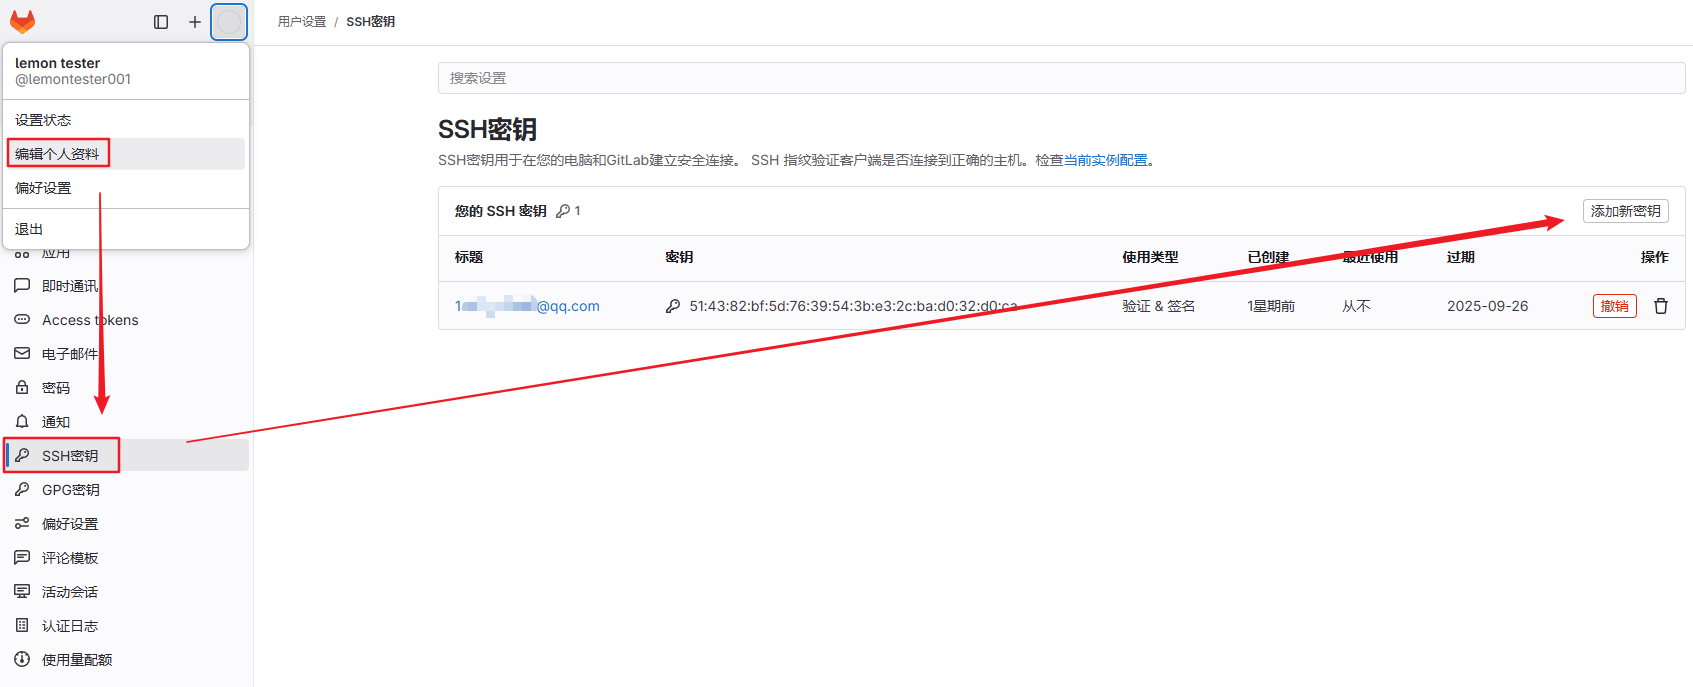
Task: Click 退出 to sign out
Action: tap(29, 229)
